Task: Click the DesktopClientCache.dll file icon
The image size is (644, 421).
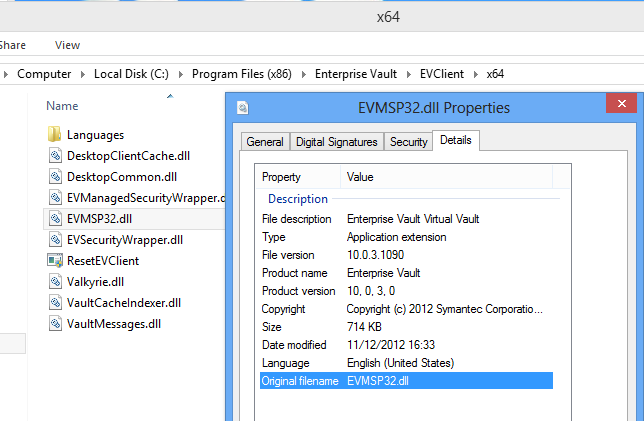Action: click(x=55, y=155)
